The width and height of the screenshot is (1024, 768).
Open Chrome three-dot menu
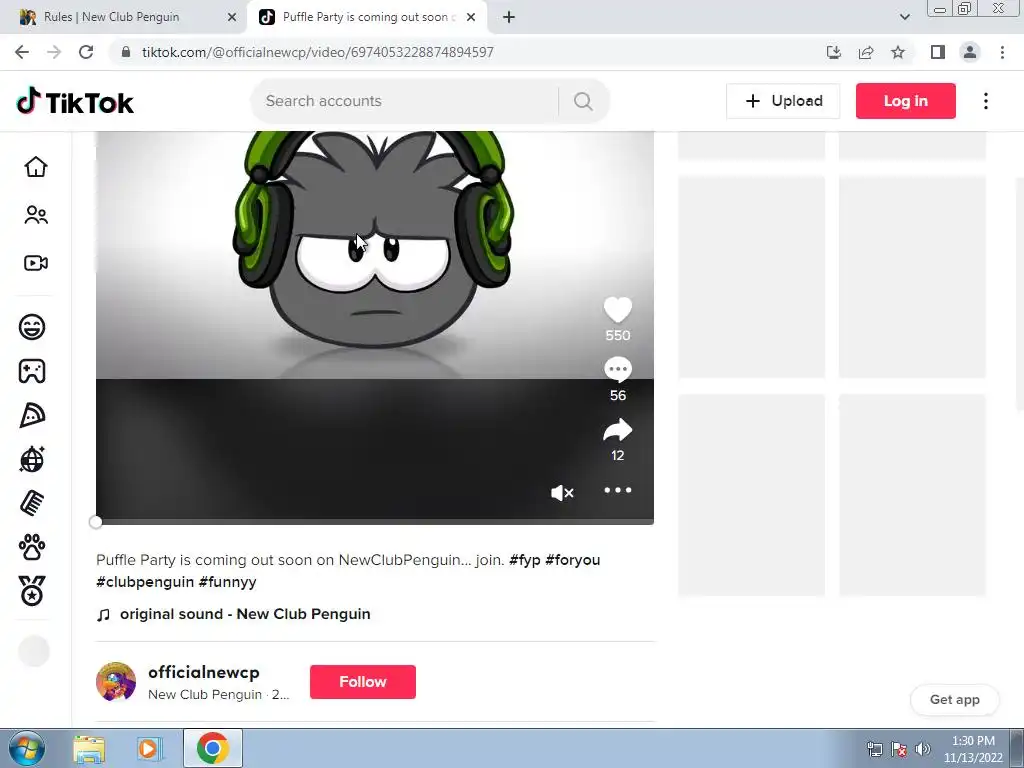tap(1002, 52)
